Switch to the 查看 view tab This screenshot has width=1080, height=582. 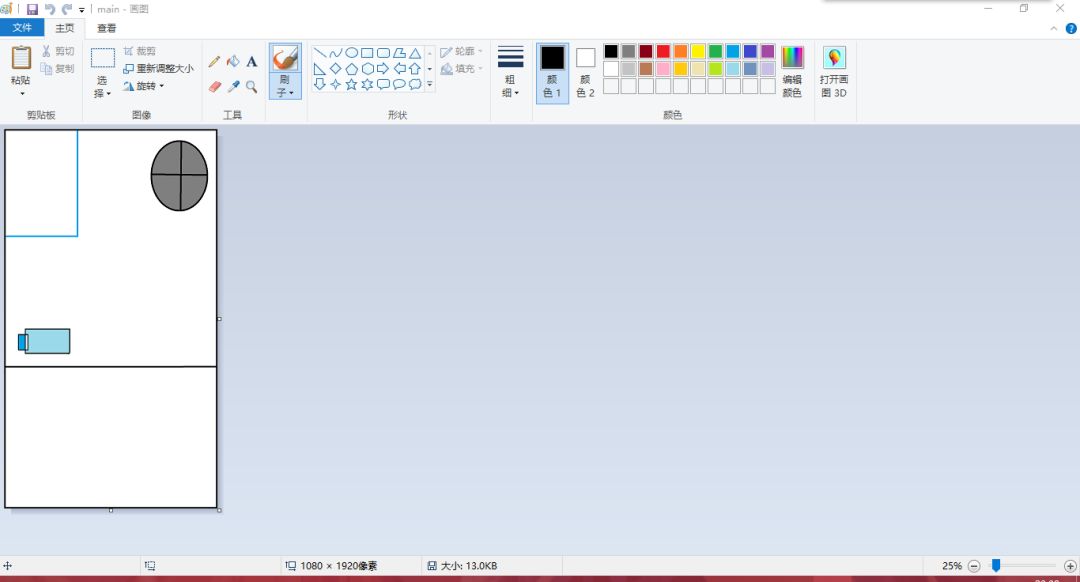[x=106, y=28]
